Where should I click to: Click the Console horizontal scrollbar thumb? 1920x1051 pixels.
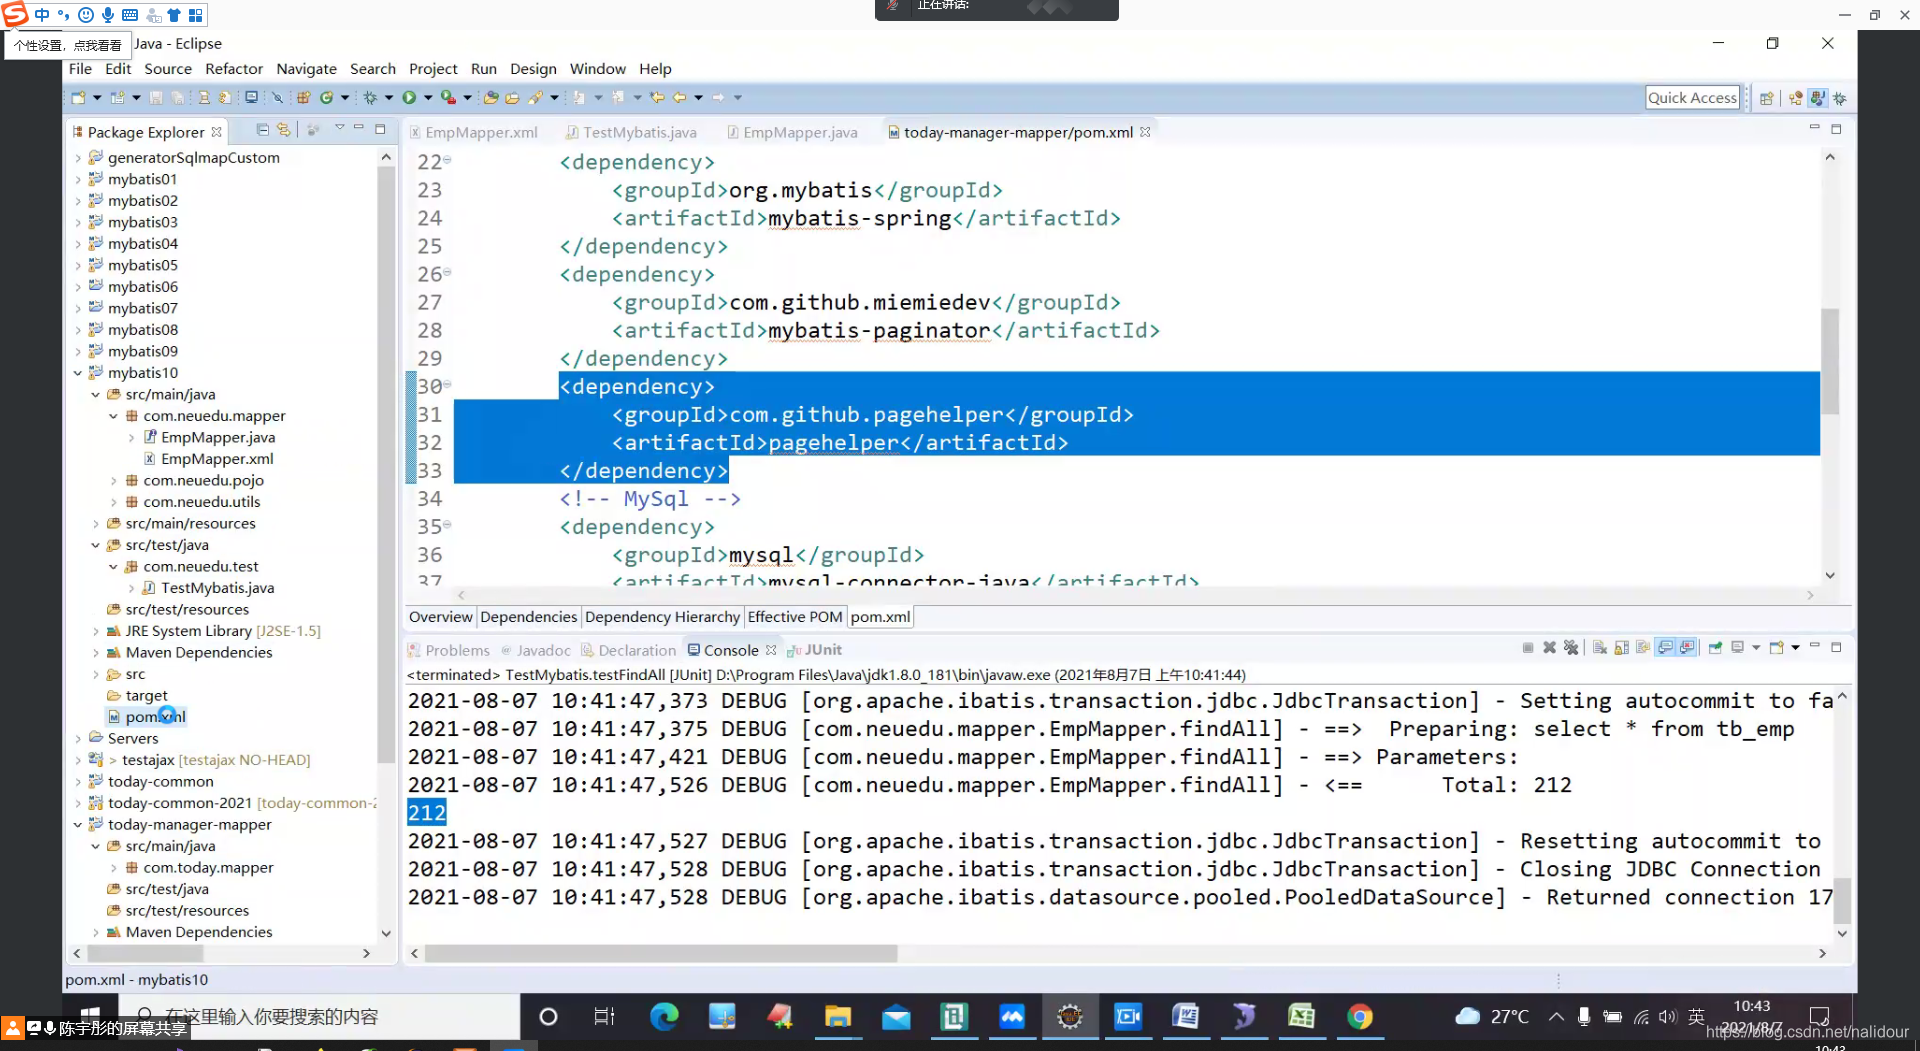tap(660, 954)
